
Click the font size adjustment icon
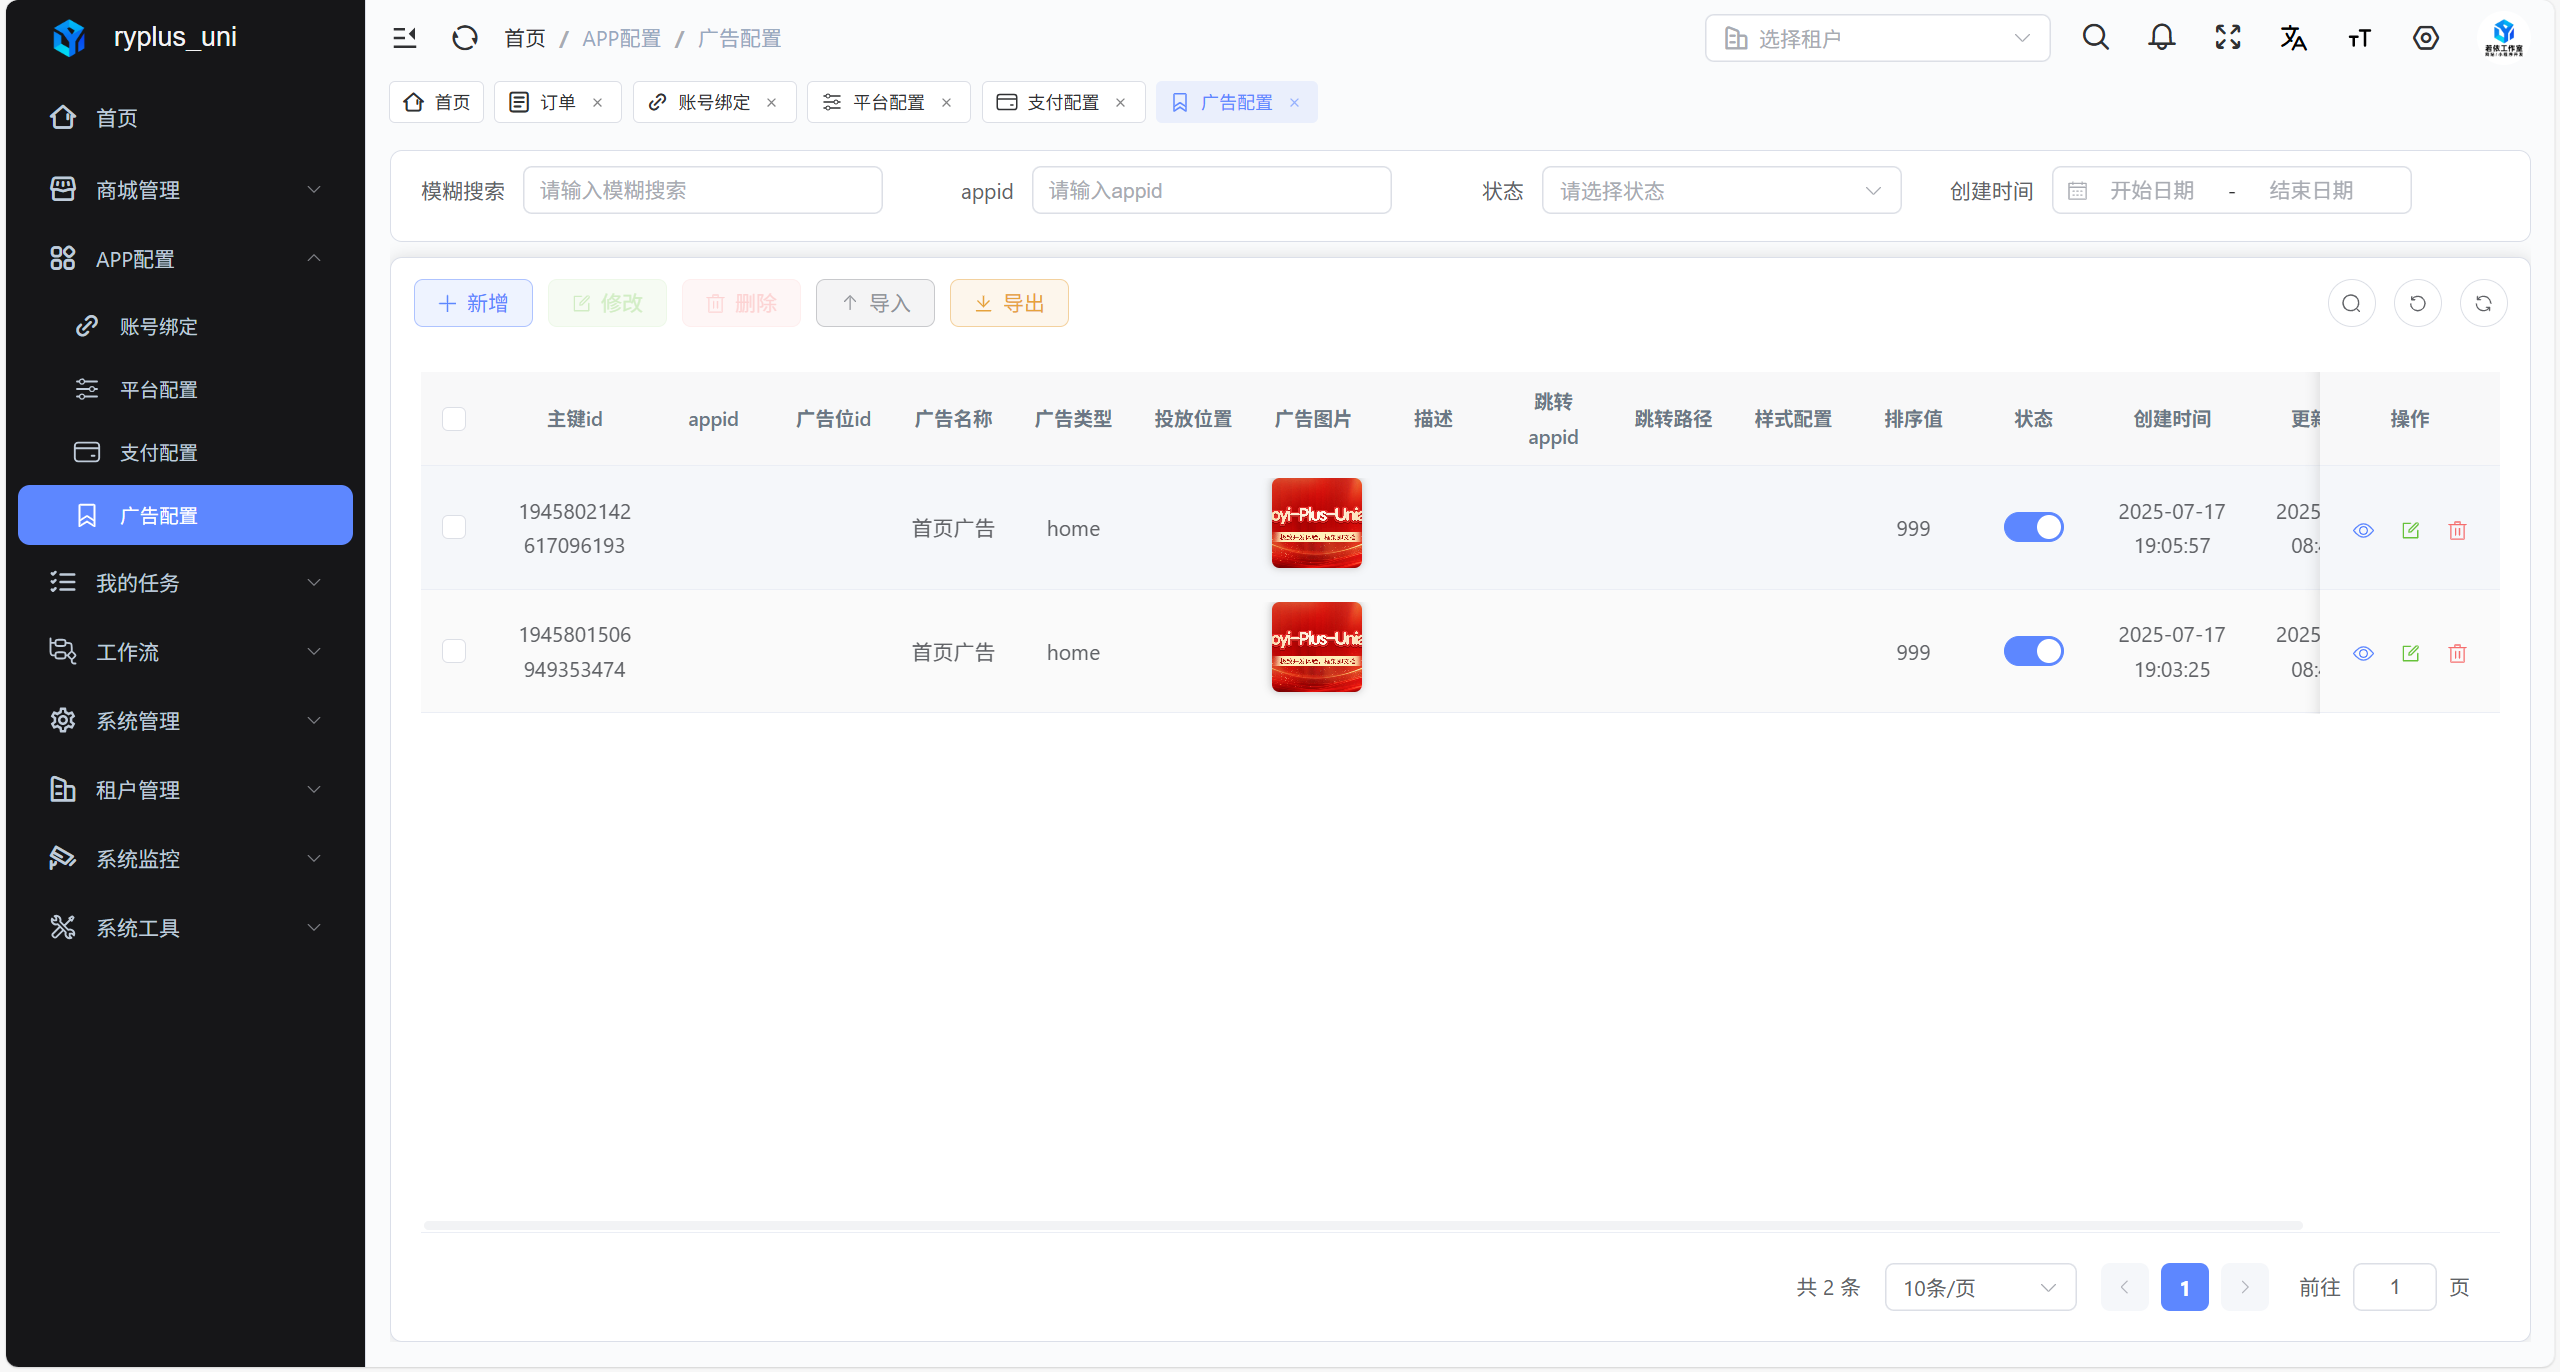pyautogui.click(x=2359, y=38)
